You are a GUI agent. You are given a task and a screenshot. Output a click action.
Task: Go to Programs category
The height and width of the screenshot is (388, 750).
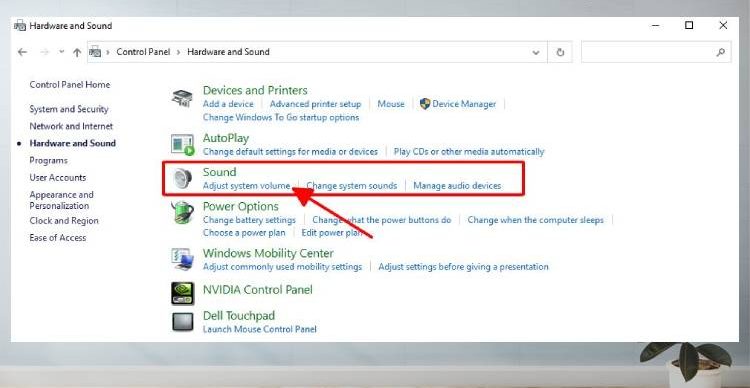click(48, 160)
